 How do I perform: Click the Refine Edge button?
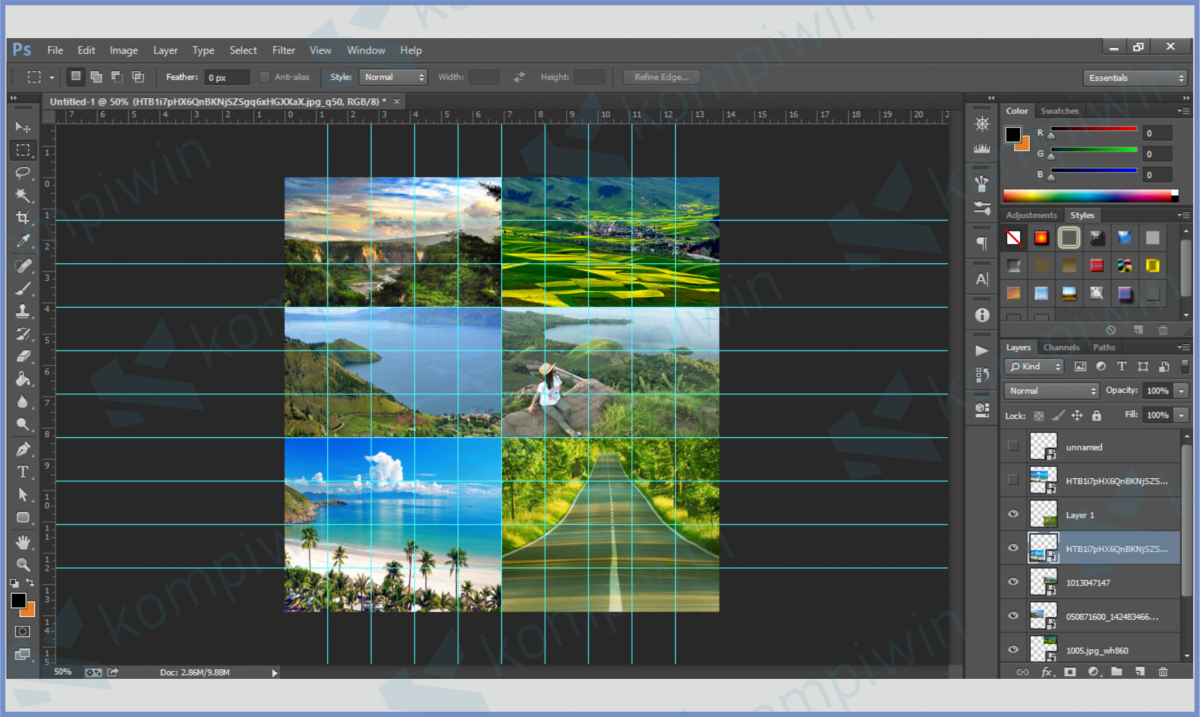click(x=661, y=77)
